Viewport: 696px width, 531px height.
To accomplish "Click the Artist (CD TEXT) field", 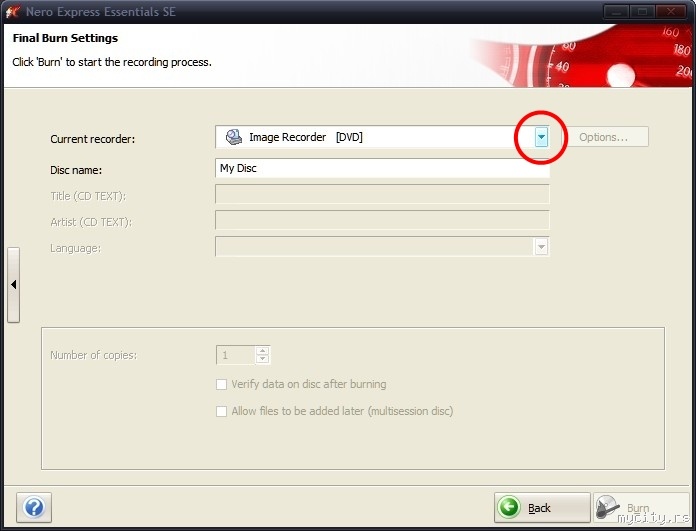I will pos(382,220).
